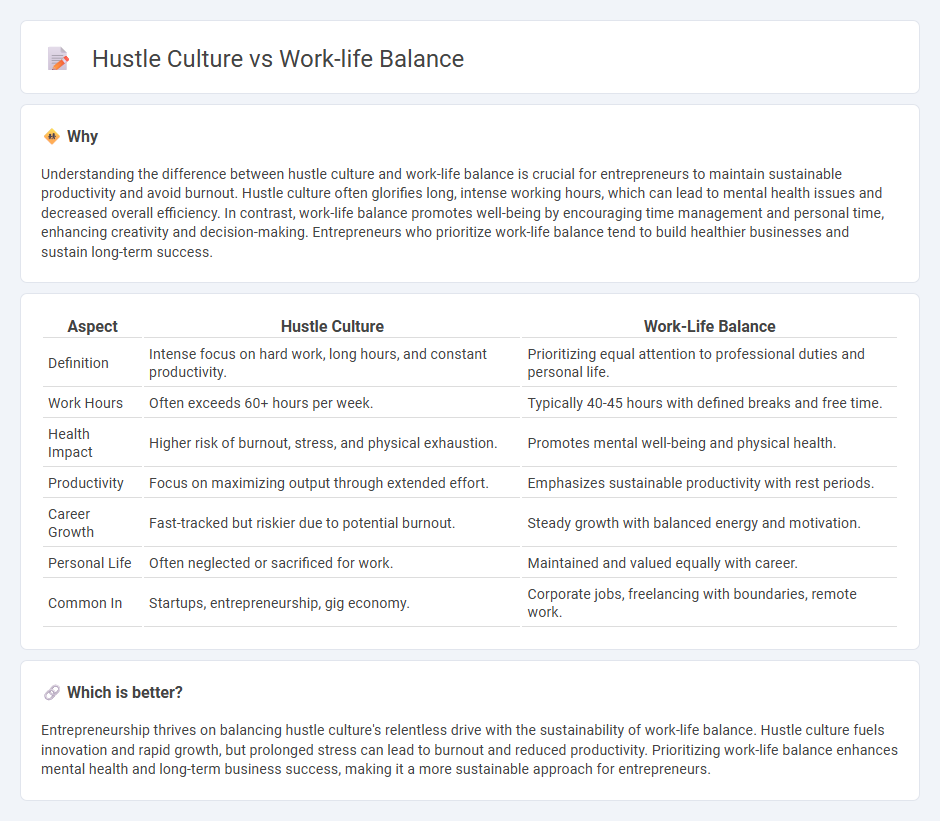This screenshot has height=821, width=940.
Task: Click cell 'Typically 40-45 hours with defined breaks'
Action: (x=709, y=403)
